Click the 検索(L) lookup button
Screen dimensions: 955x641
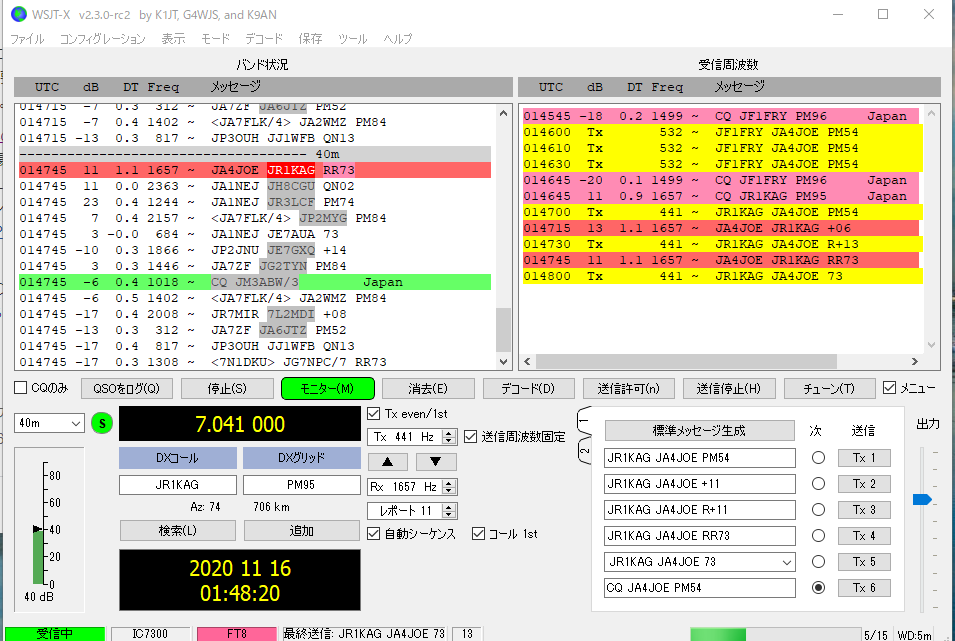point(177,531)
